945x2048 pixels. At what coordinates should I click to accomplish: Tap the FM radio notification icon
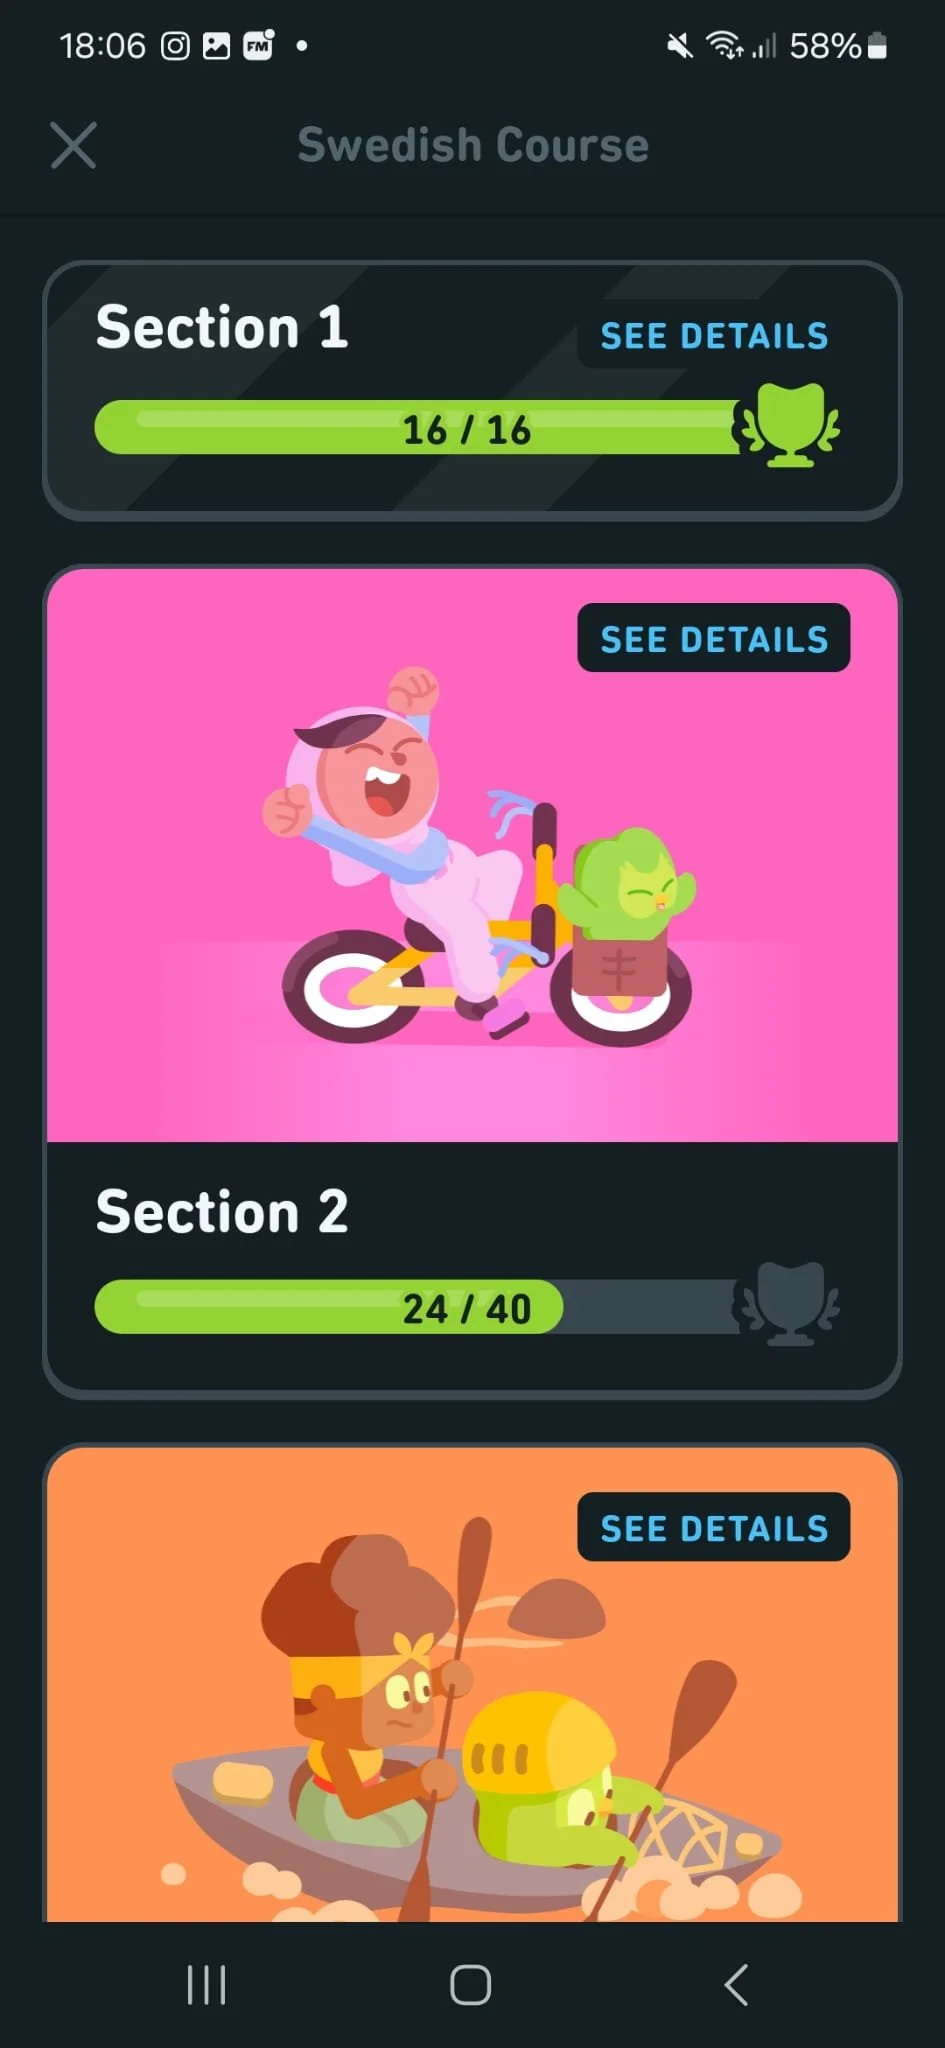point(258,46)
